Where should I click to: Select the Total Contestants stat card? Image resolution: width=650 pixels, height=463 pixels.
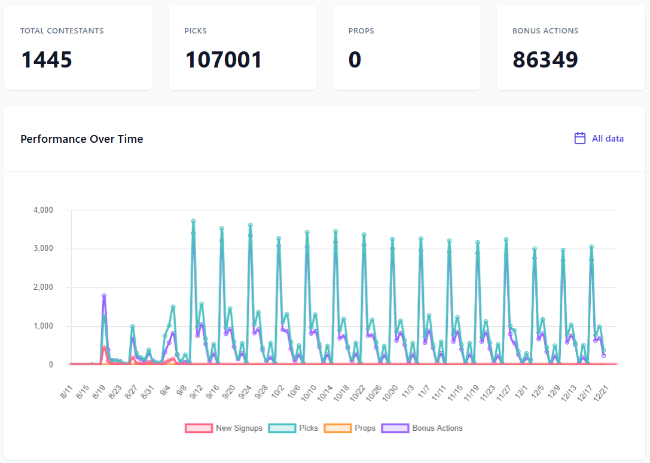pyautogui.click(x=78, y=47)
